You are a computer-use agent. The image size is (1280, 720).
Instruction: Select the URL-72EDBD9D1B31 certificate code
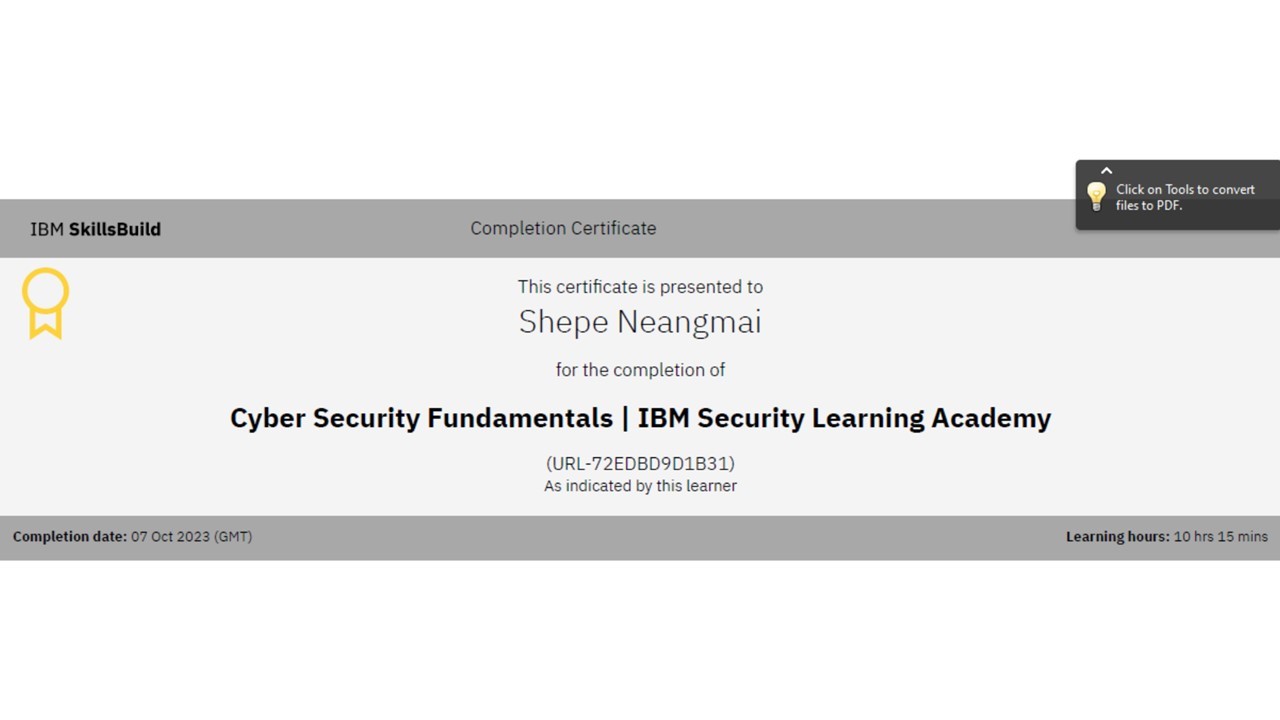tap(640, 463)
